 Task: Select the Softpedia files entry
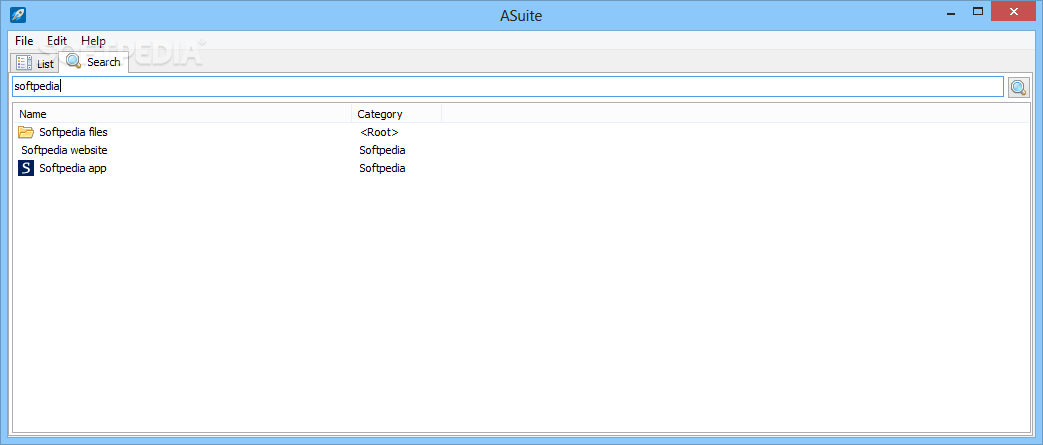[x=73, y=132]
